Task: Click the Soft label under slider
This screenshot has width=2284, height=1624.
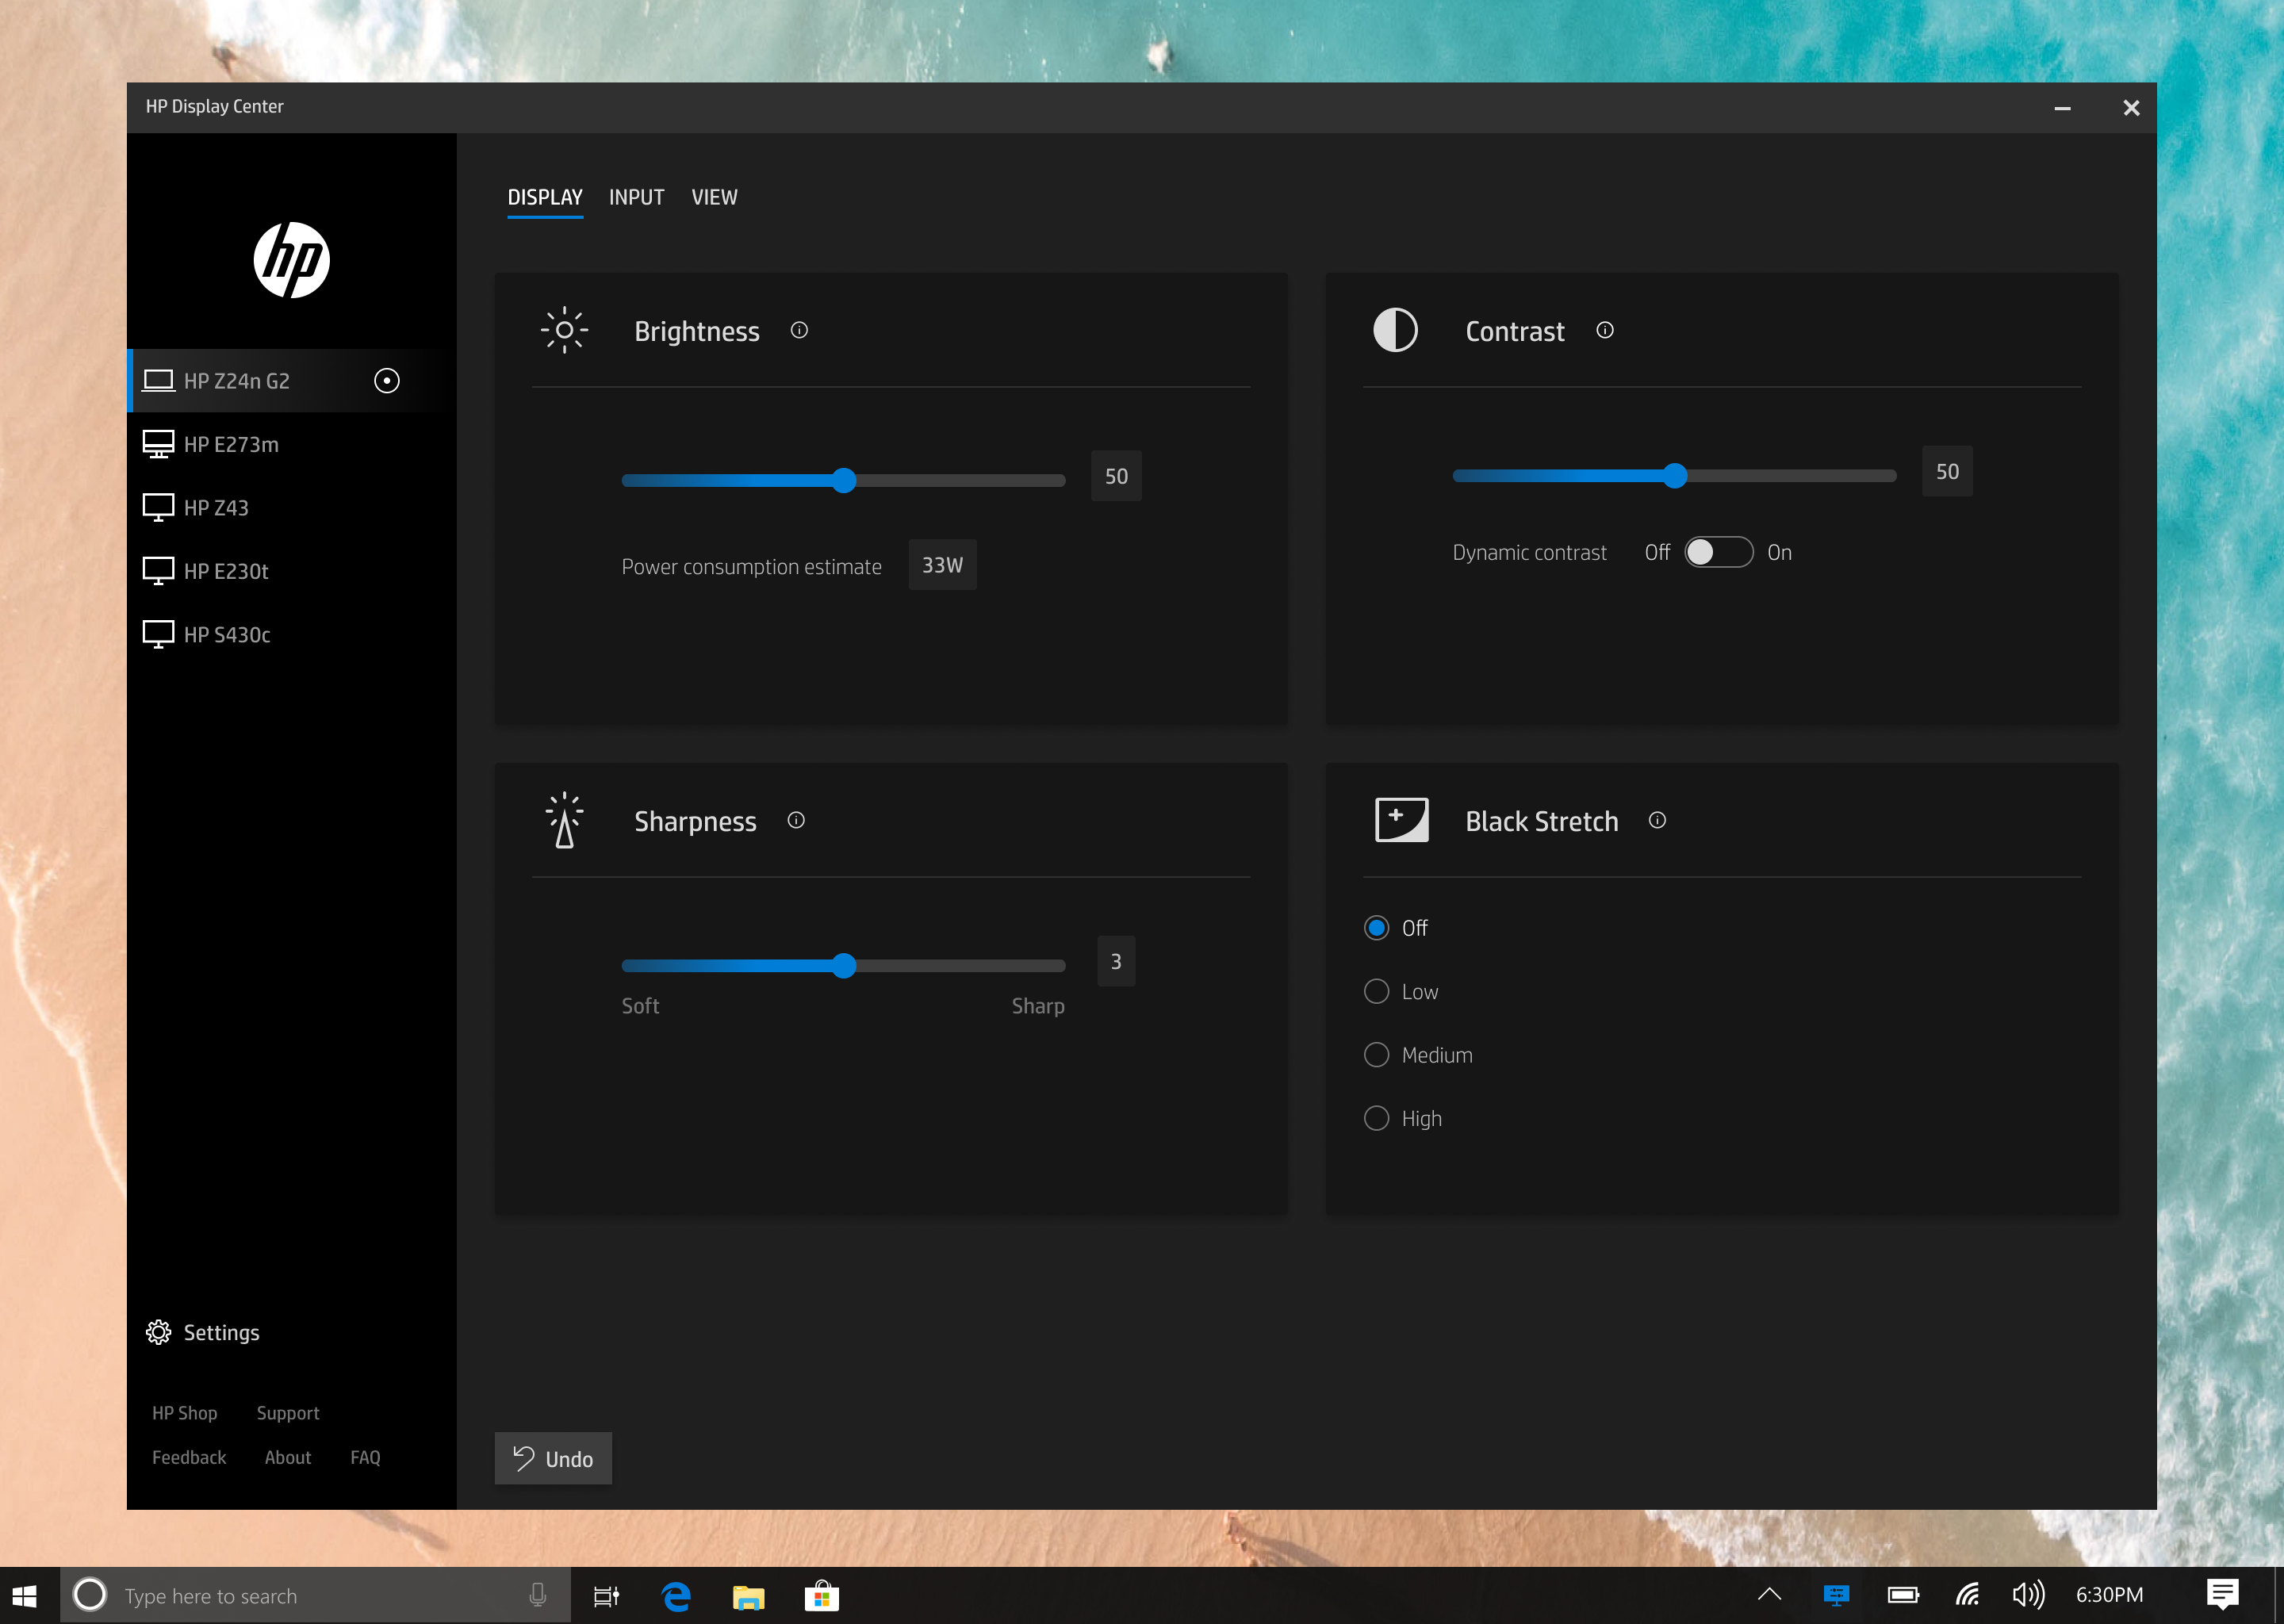Action: pos(640,1006)
